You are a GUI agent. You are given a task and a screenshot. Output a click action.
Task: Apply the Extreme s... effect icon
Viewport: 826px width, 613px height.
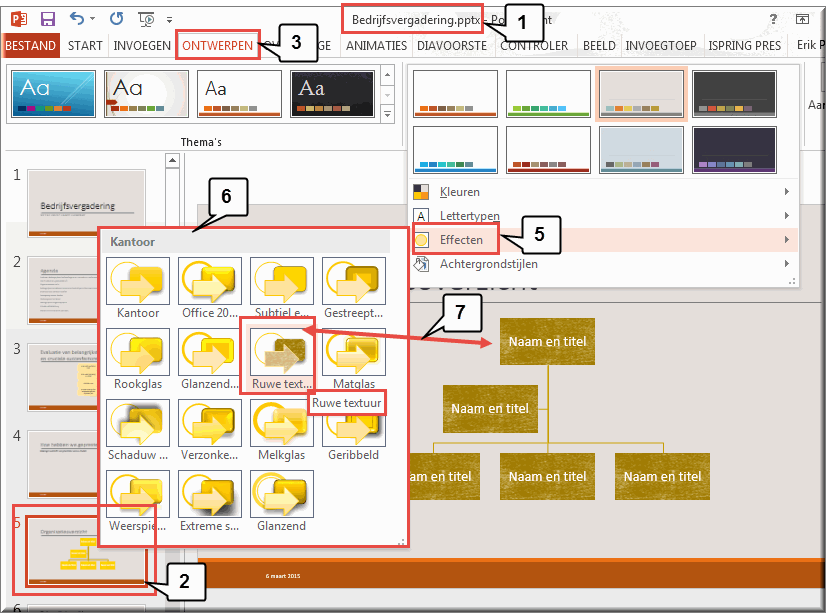[210, 494]
